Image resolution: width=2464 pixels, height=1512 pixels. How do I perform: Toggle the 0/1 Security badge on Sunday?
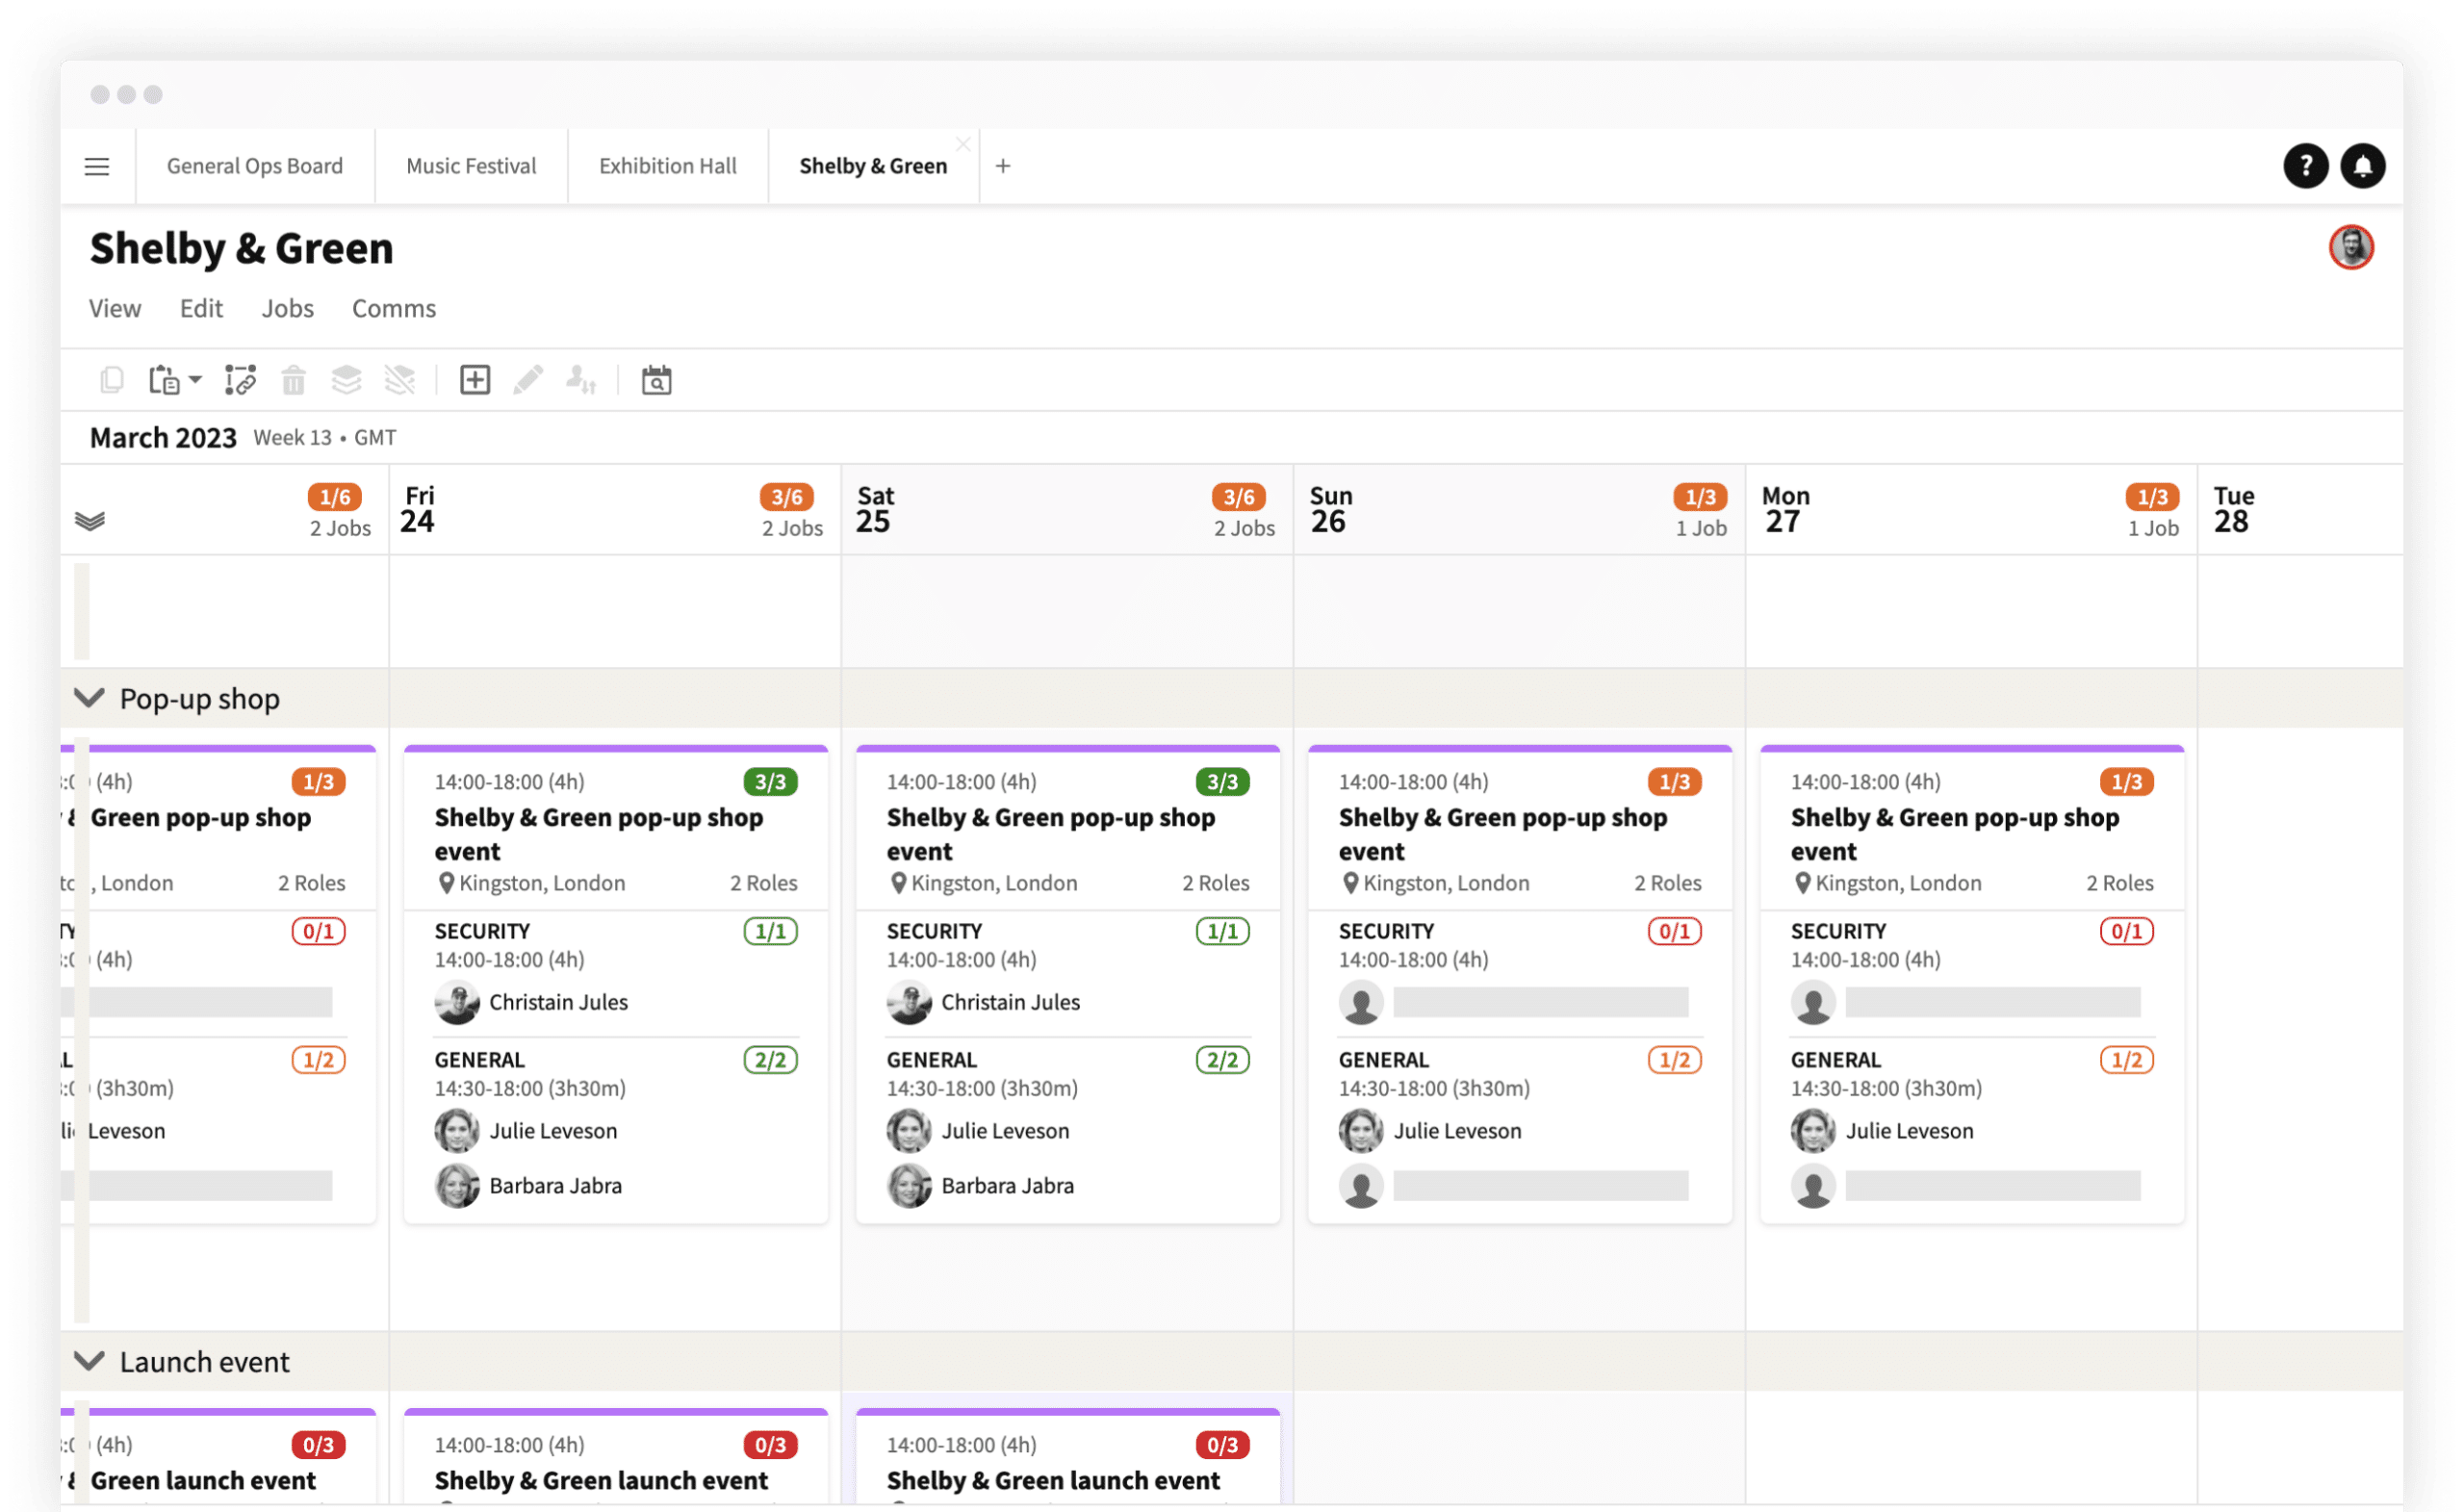click(x=1674, y=930)
